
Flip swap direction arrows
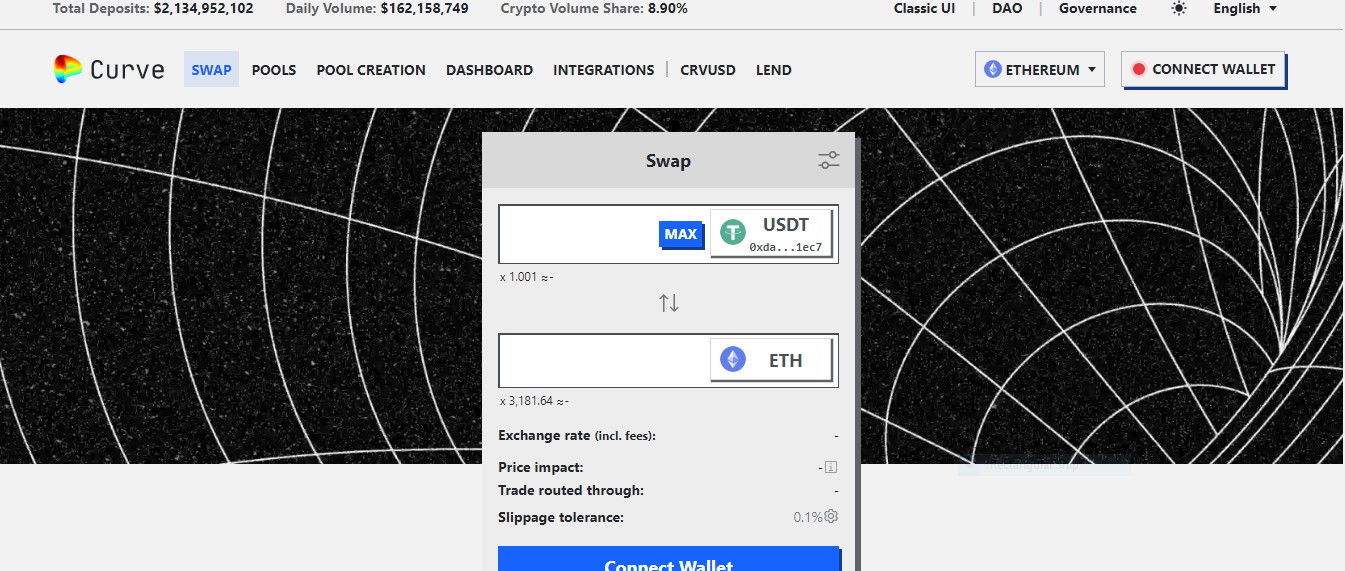click(669, 302)
